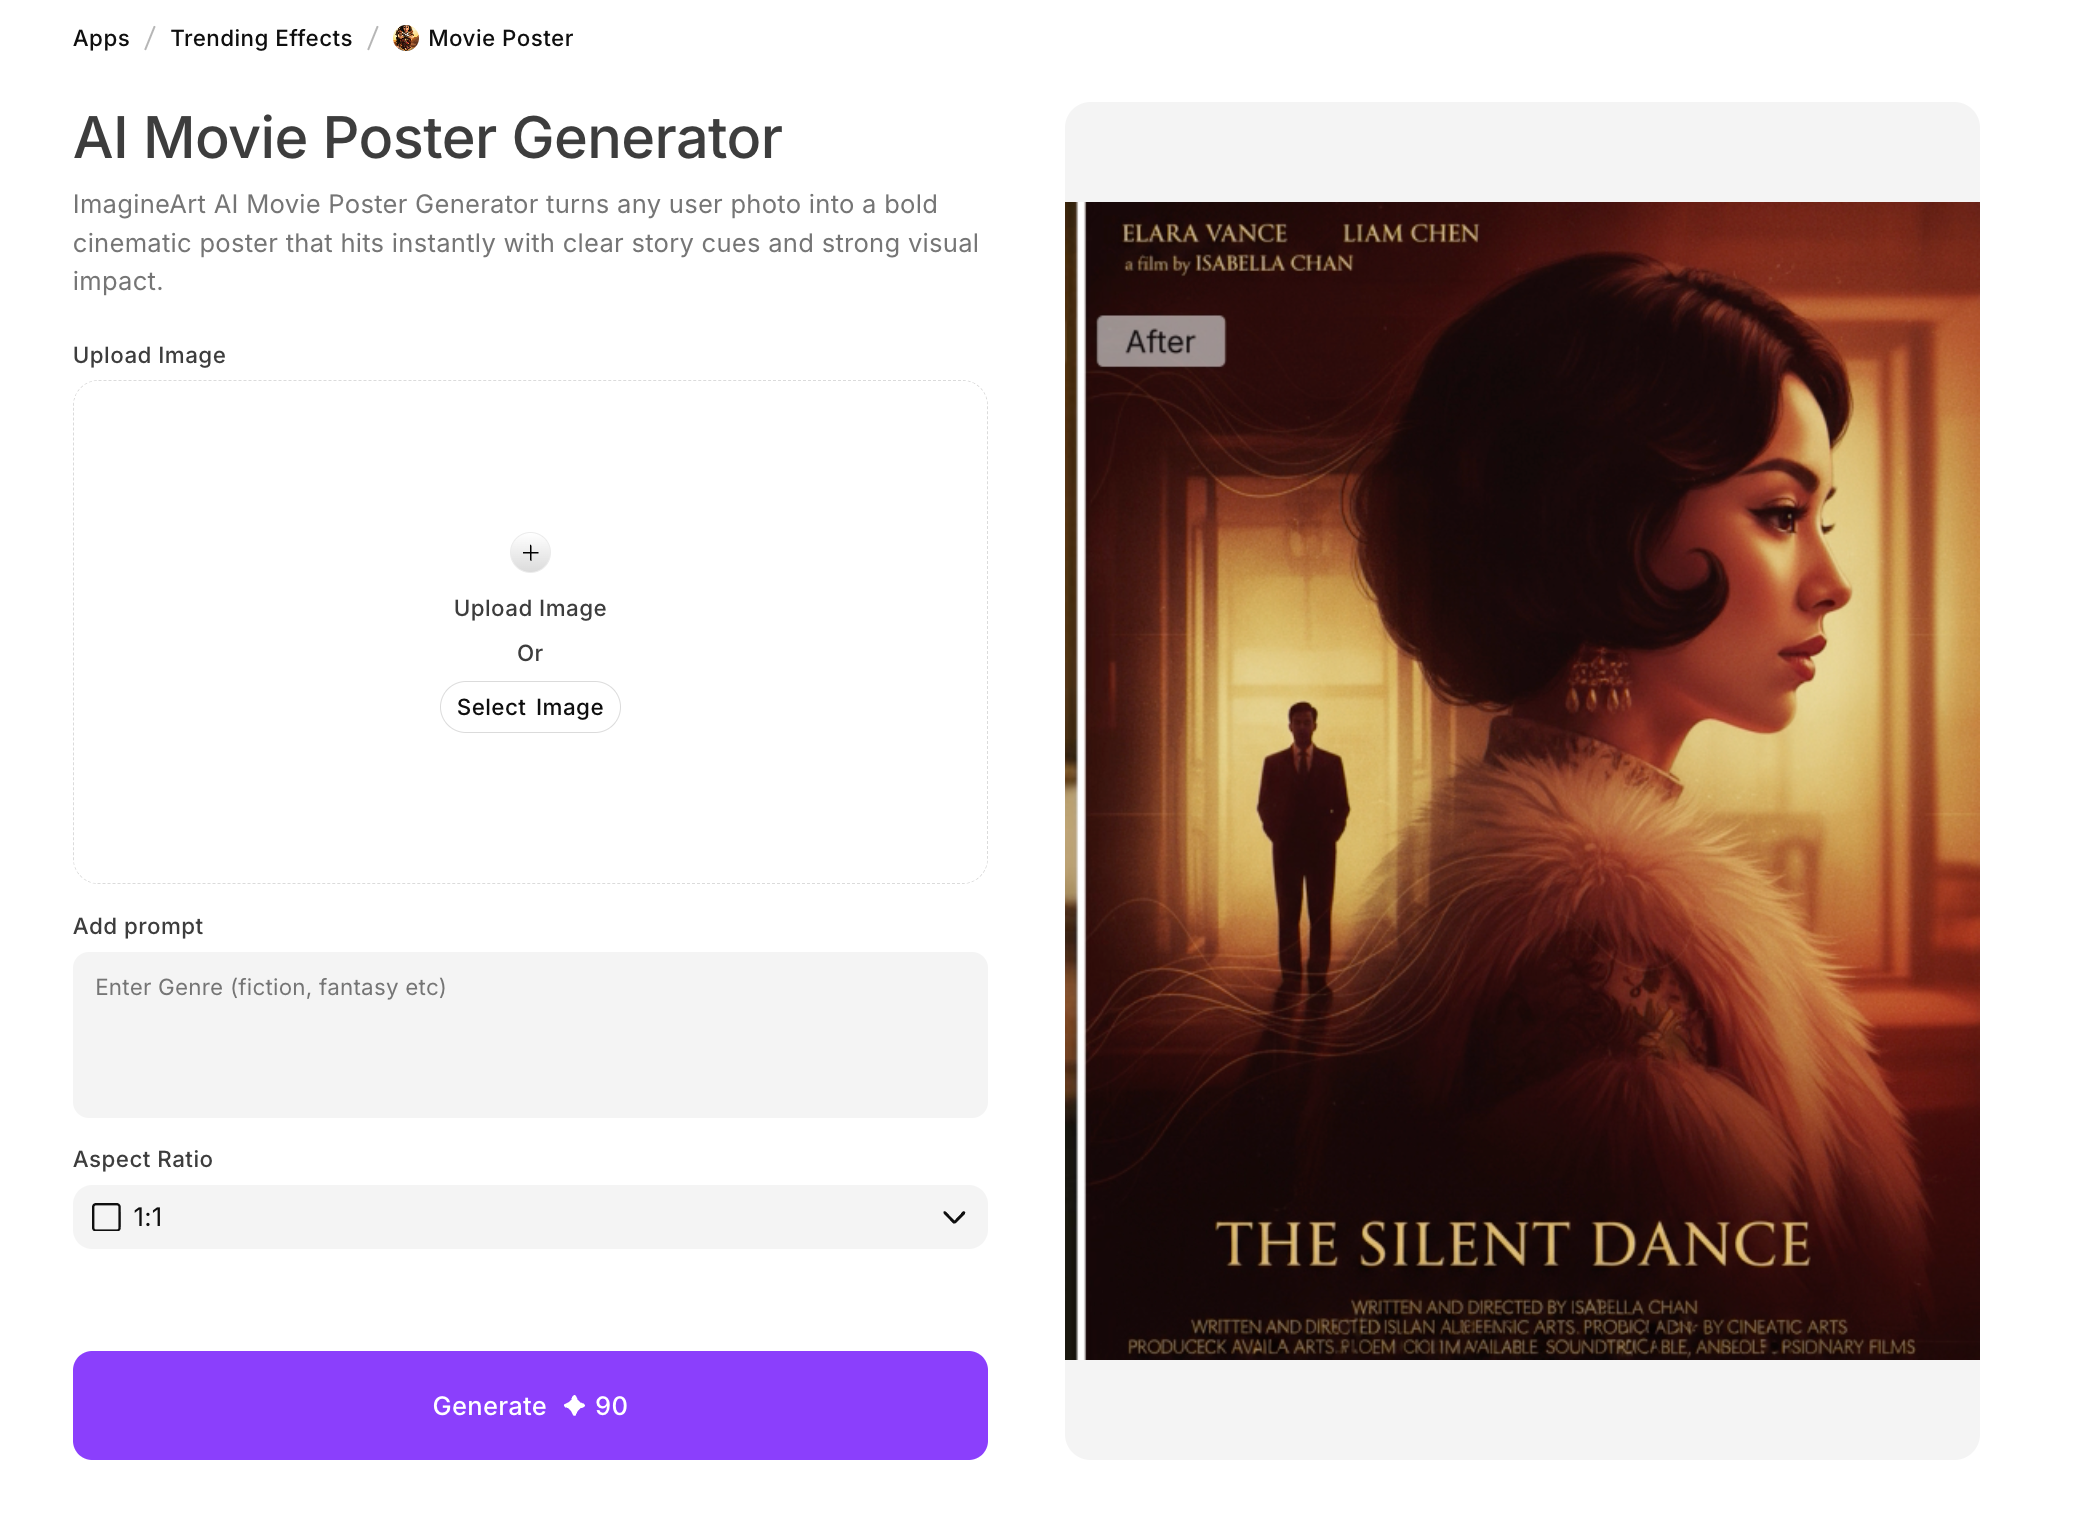
Task: Click the ImagineArT description paragraph
Action: pyautogui.click(x=525, y=243)
